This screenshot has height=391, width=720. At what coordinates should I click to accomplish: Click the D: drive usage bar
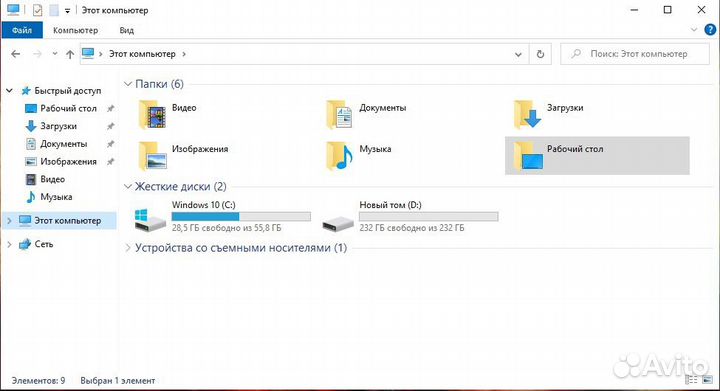point(429,217)
